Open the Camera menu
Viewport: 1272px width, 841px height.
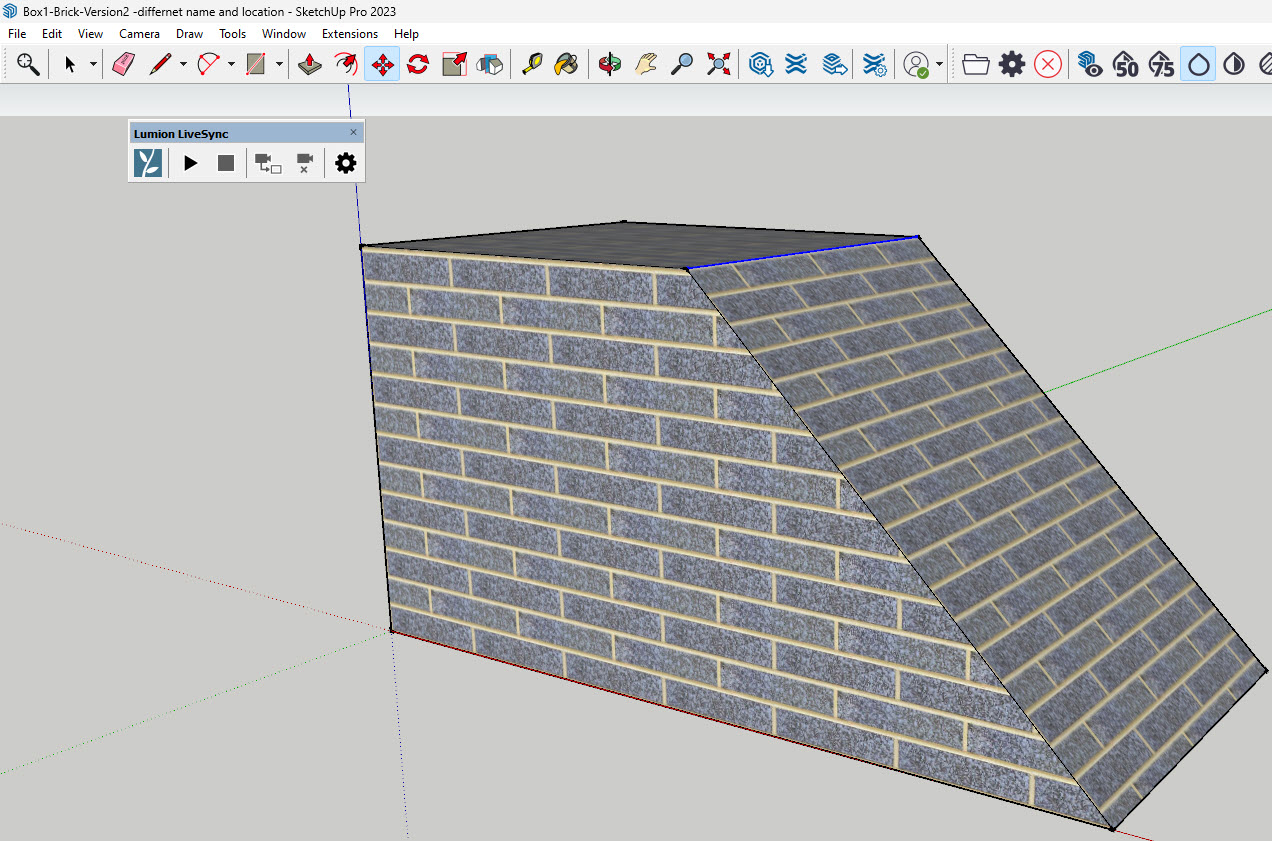[139, 34]
